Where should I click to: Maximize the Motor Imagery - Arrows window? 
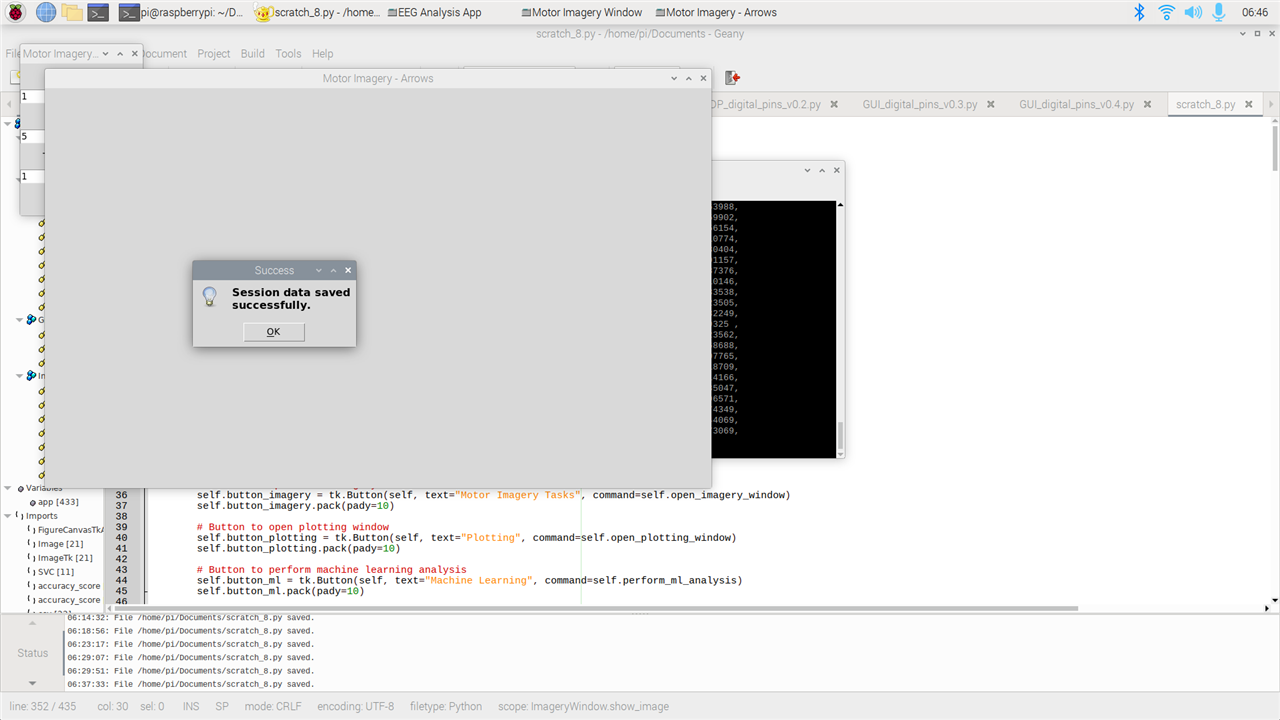pyautogui.click(x=689, y=78)
